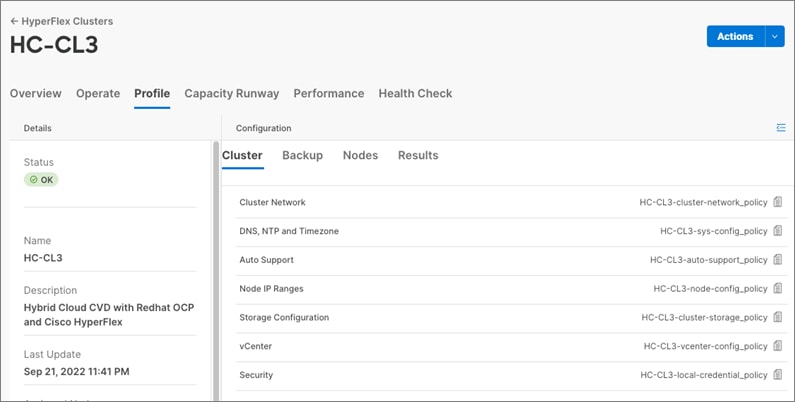This screenshot has width=795, height=402.
Task: Open the Performance tab
Action: coord(329,94)
